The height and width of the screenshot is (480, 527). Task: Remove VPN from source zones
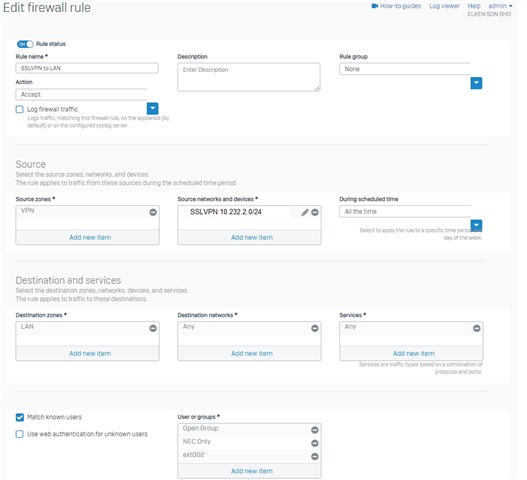(x=153, y=212)
